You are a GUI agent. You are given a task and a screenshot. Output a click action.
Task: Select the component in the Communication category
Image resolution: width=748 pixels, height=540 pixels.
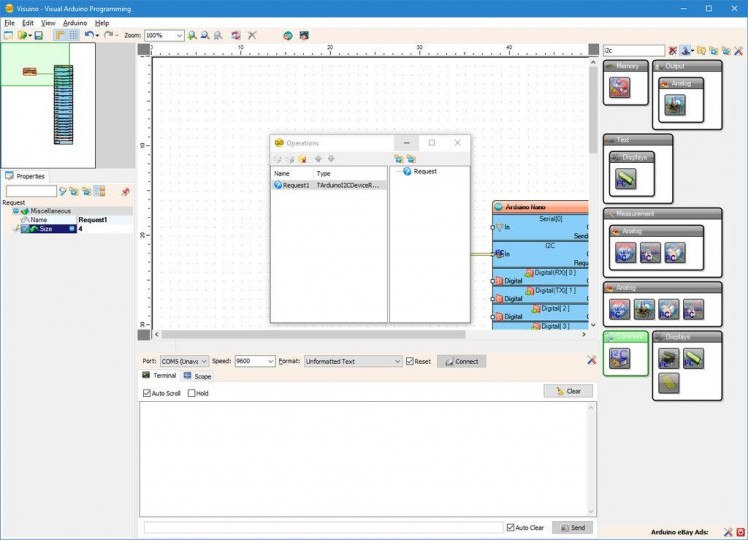[620, 360]
